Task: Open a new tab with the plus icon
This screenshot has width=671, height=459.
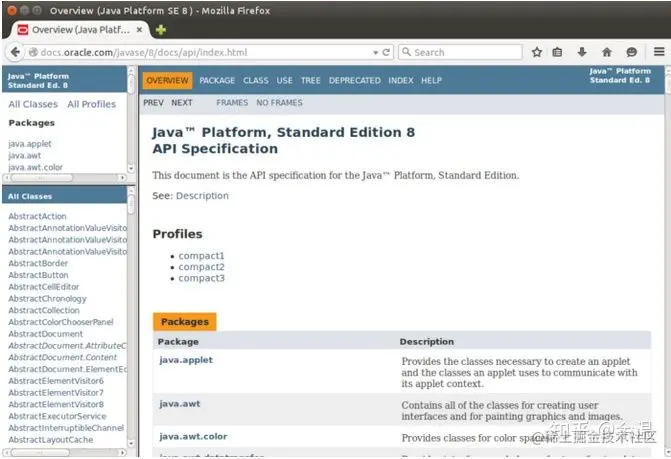Action: pyautogui.click(x=161, y=30)
